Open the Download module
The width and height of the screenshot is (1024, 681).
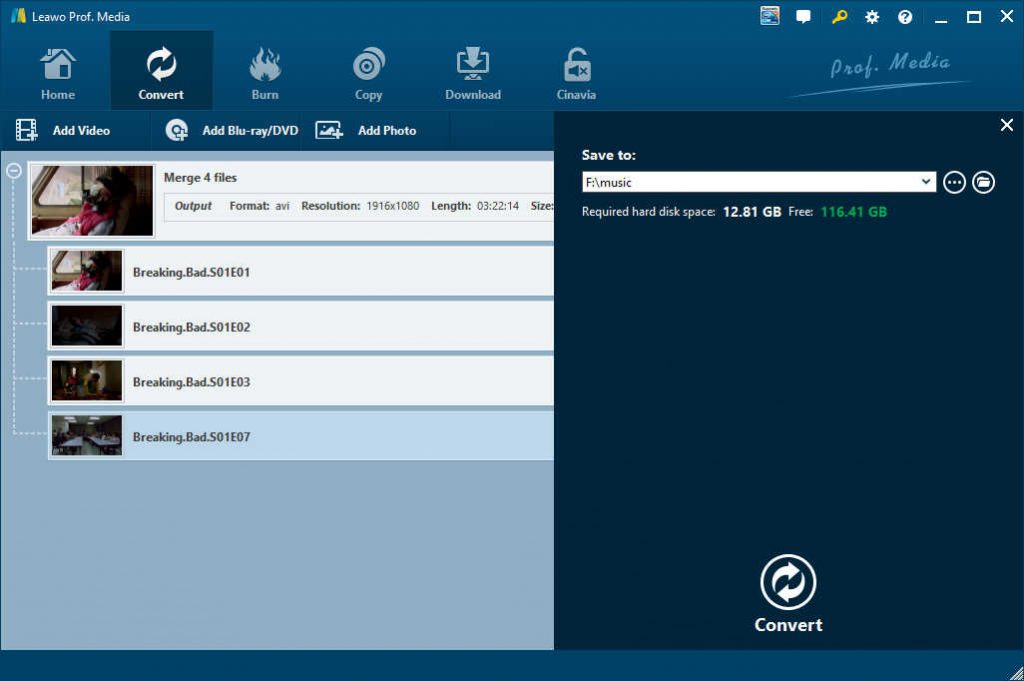473,74
